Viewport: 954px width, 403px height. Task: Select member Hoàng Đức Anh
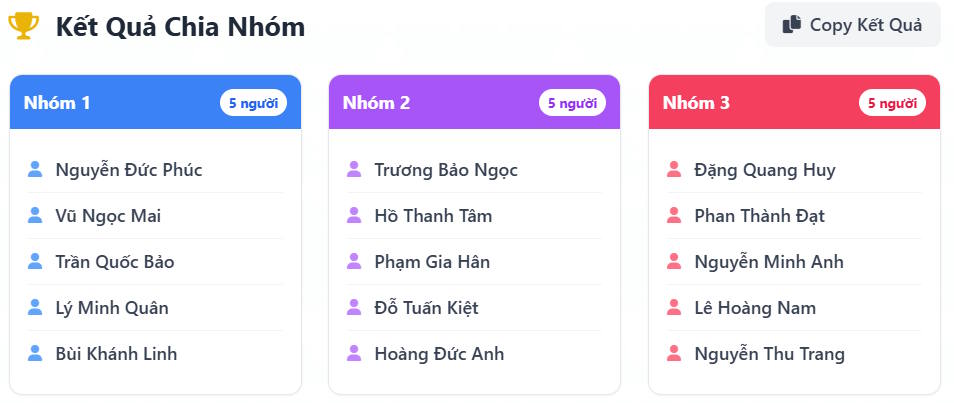point(439,354)
